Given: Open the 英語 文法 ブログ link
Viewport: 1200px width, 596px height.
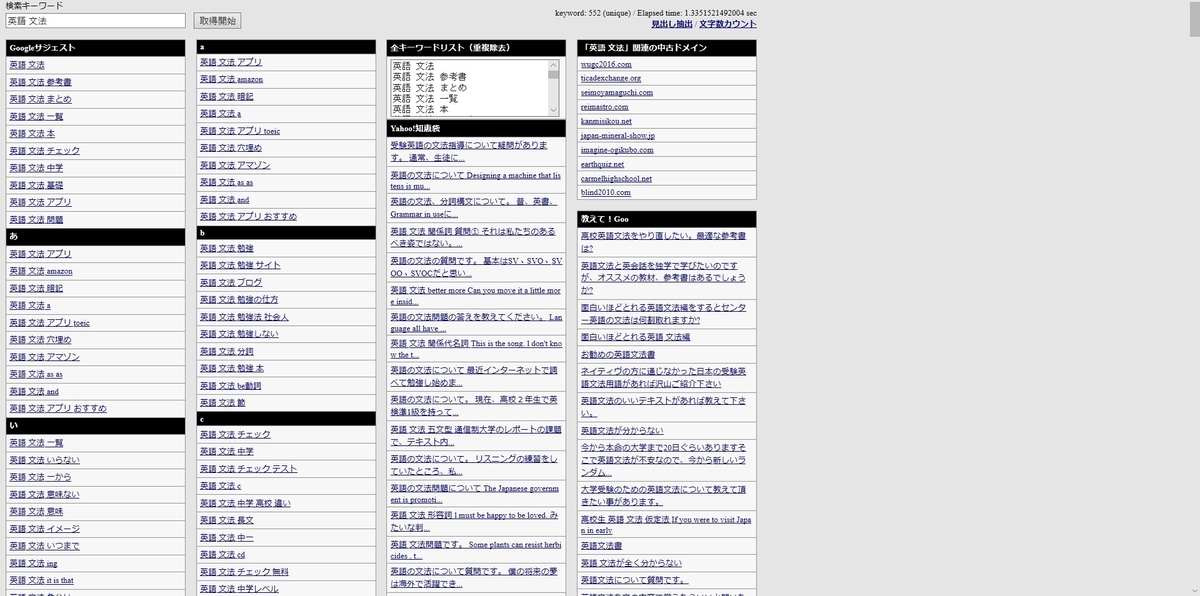Looking at the screenshot, I should pyautogui.click(x=231, y=283).
